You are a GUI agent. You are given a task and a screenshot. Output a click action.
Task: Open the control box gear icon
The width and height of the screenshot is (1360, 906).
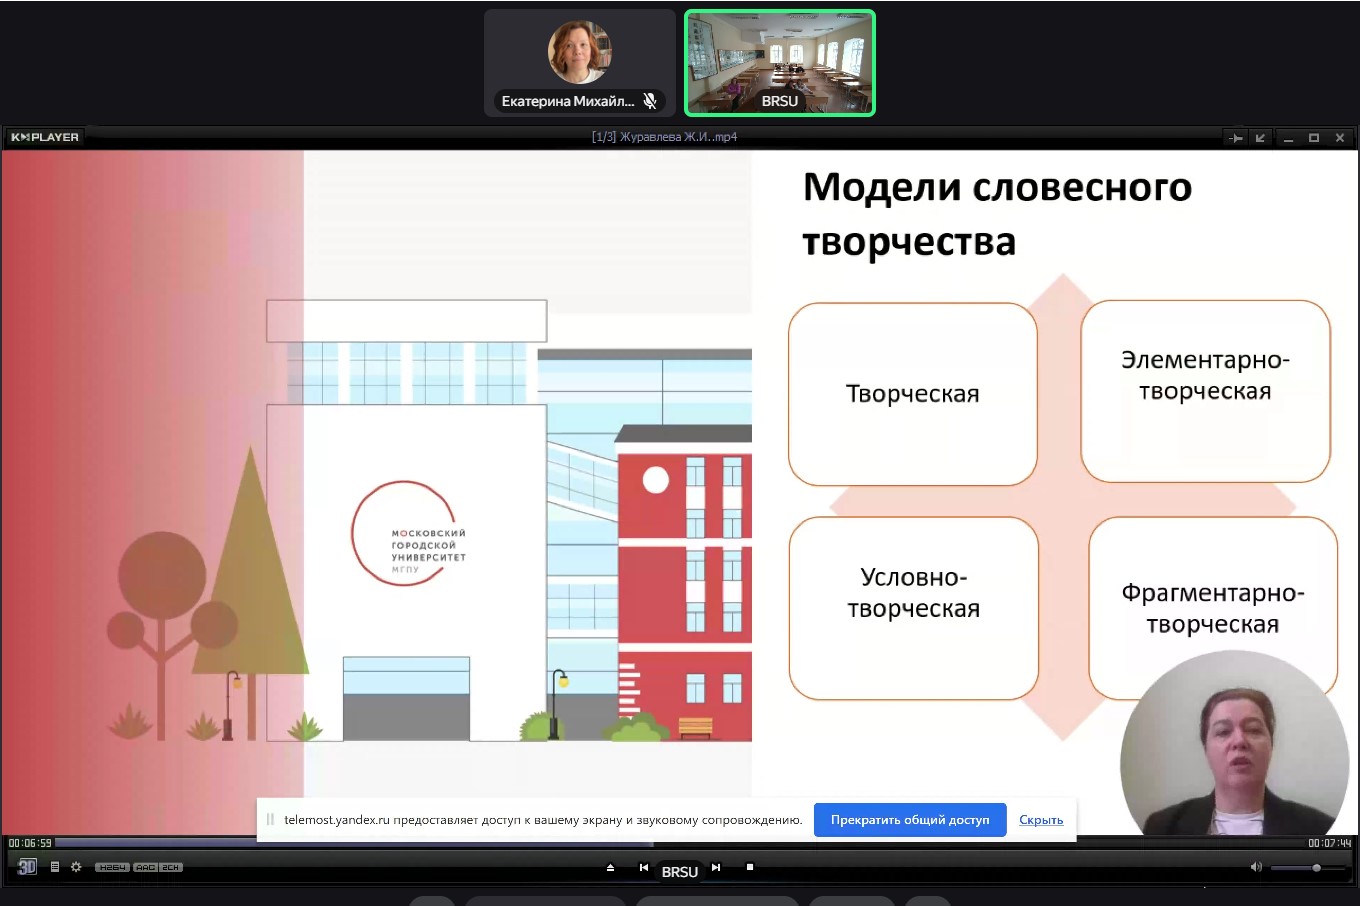click(x=76, y=867)
